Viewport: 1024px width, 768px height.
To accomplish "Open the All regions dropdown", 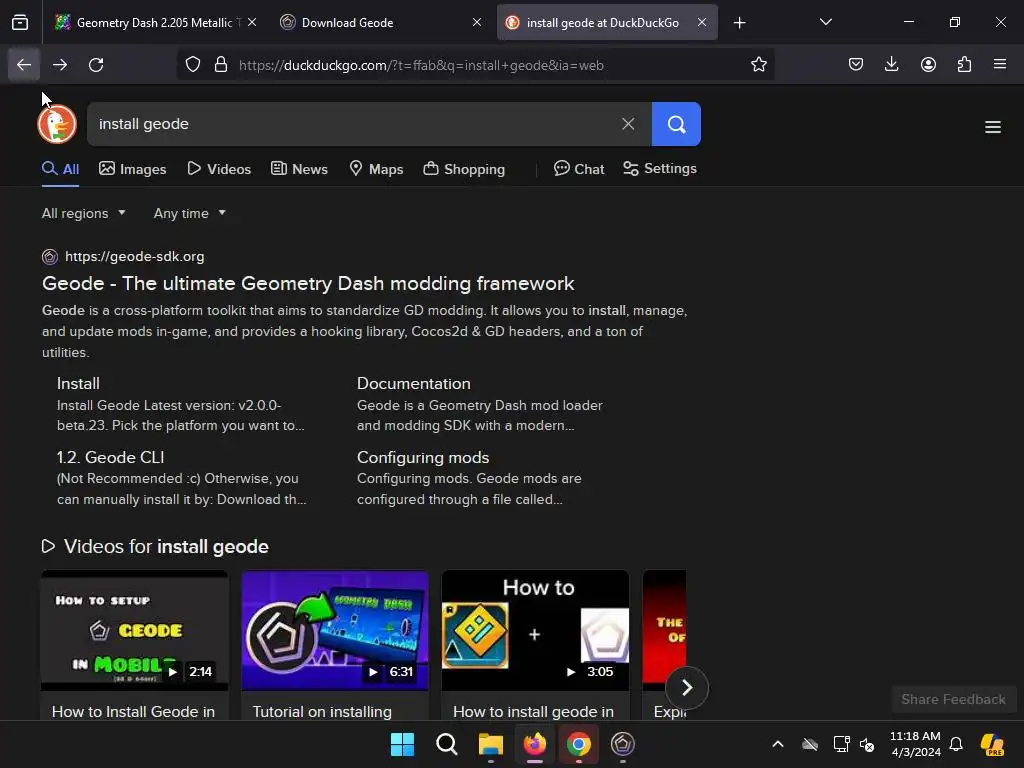I will click(84, 214).
